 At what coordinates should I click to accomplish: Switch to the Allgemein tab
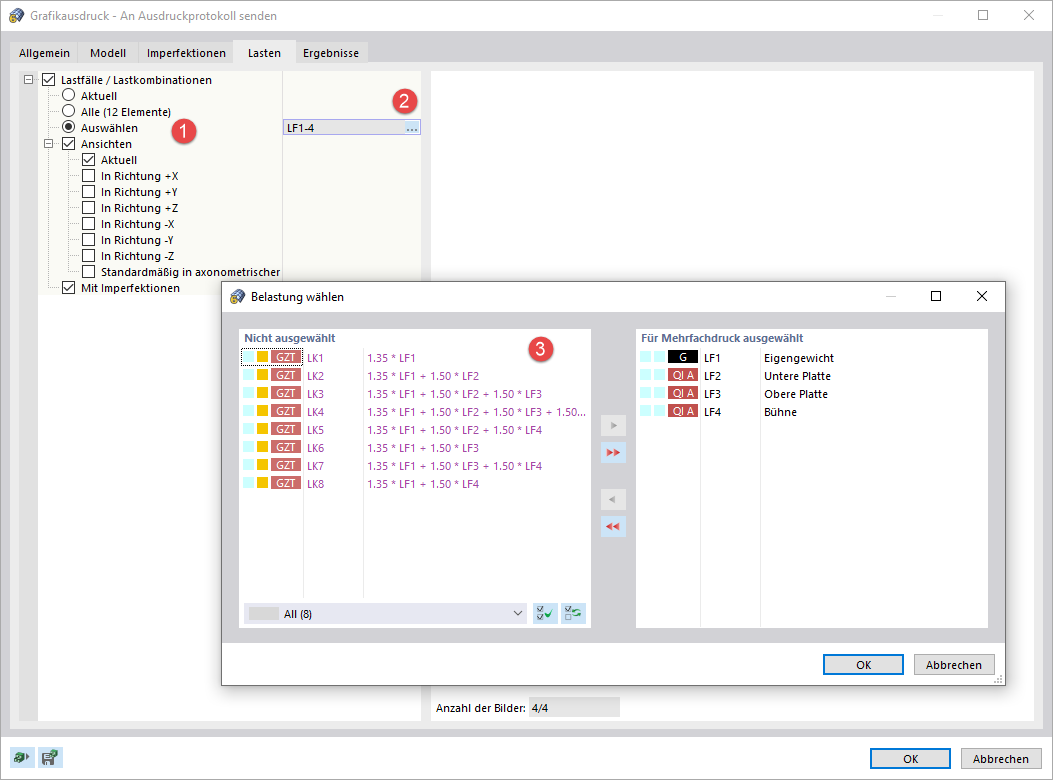(x=44, y=52)
